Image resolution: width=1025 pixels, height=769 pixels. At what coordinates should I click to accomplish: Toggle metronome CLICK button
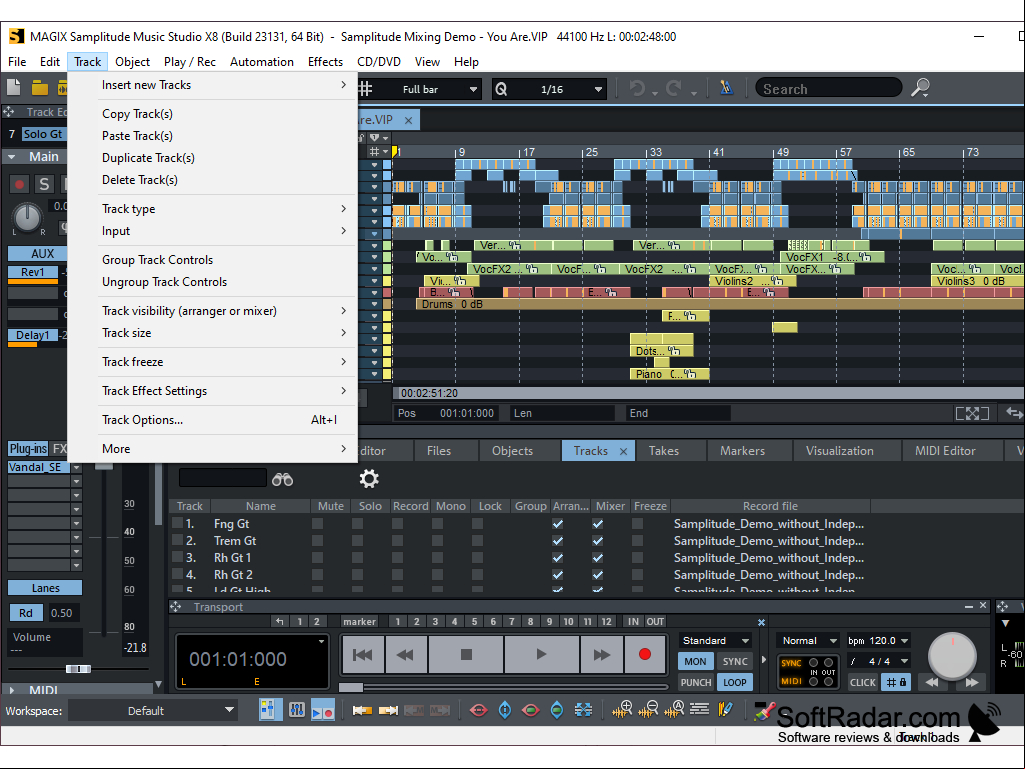pyautogui.click(x=862, y=683)
